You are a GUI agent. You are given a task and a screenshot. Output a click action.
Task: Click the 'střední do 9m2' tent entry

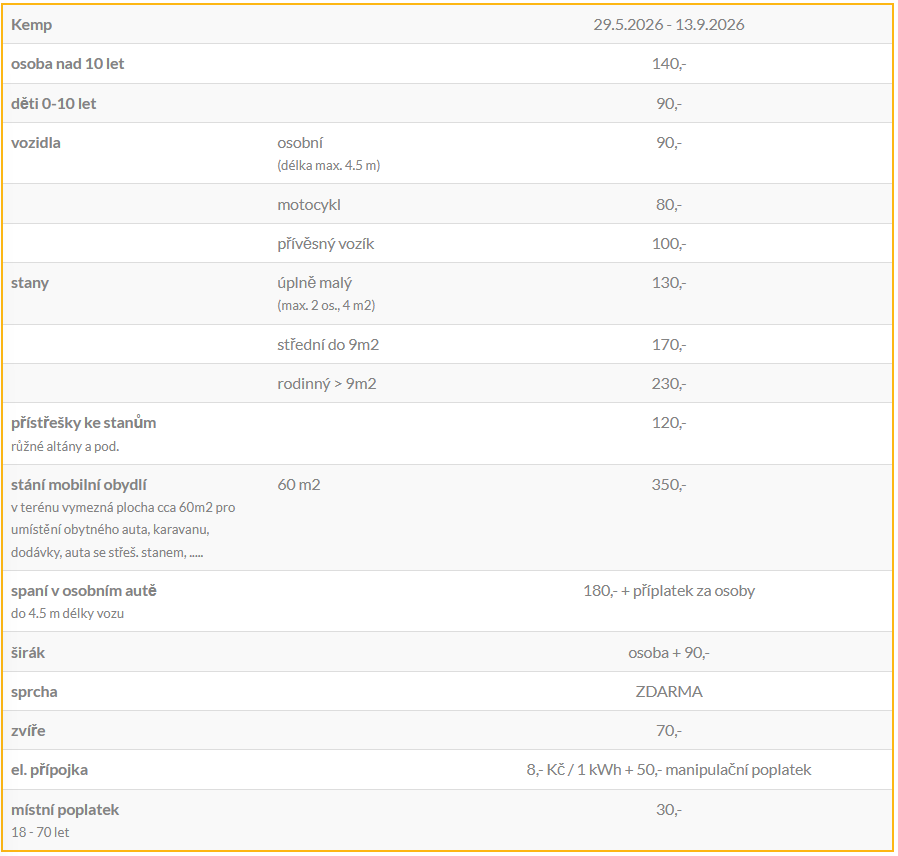328,344
